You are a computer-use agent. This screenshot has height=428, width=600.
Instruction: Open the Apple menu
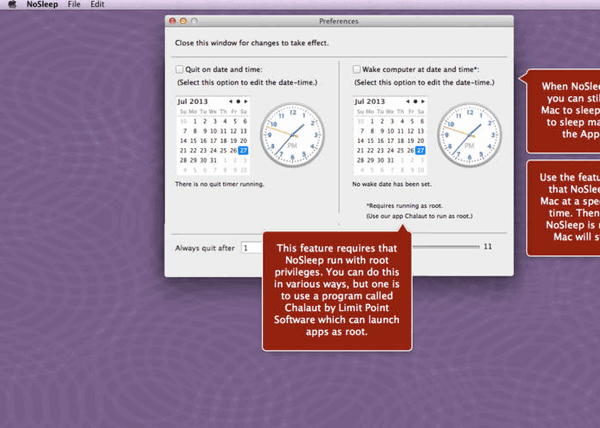(13, 4)
